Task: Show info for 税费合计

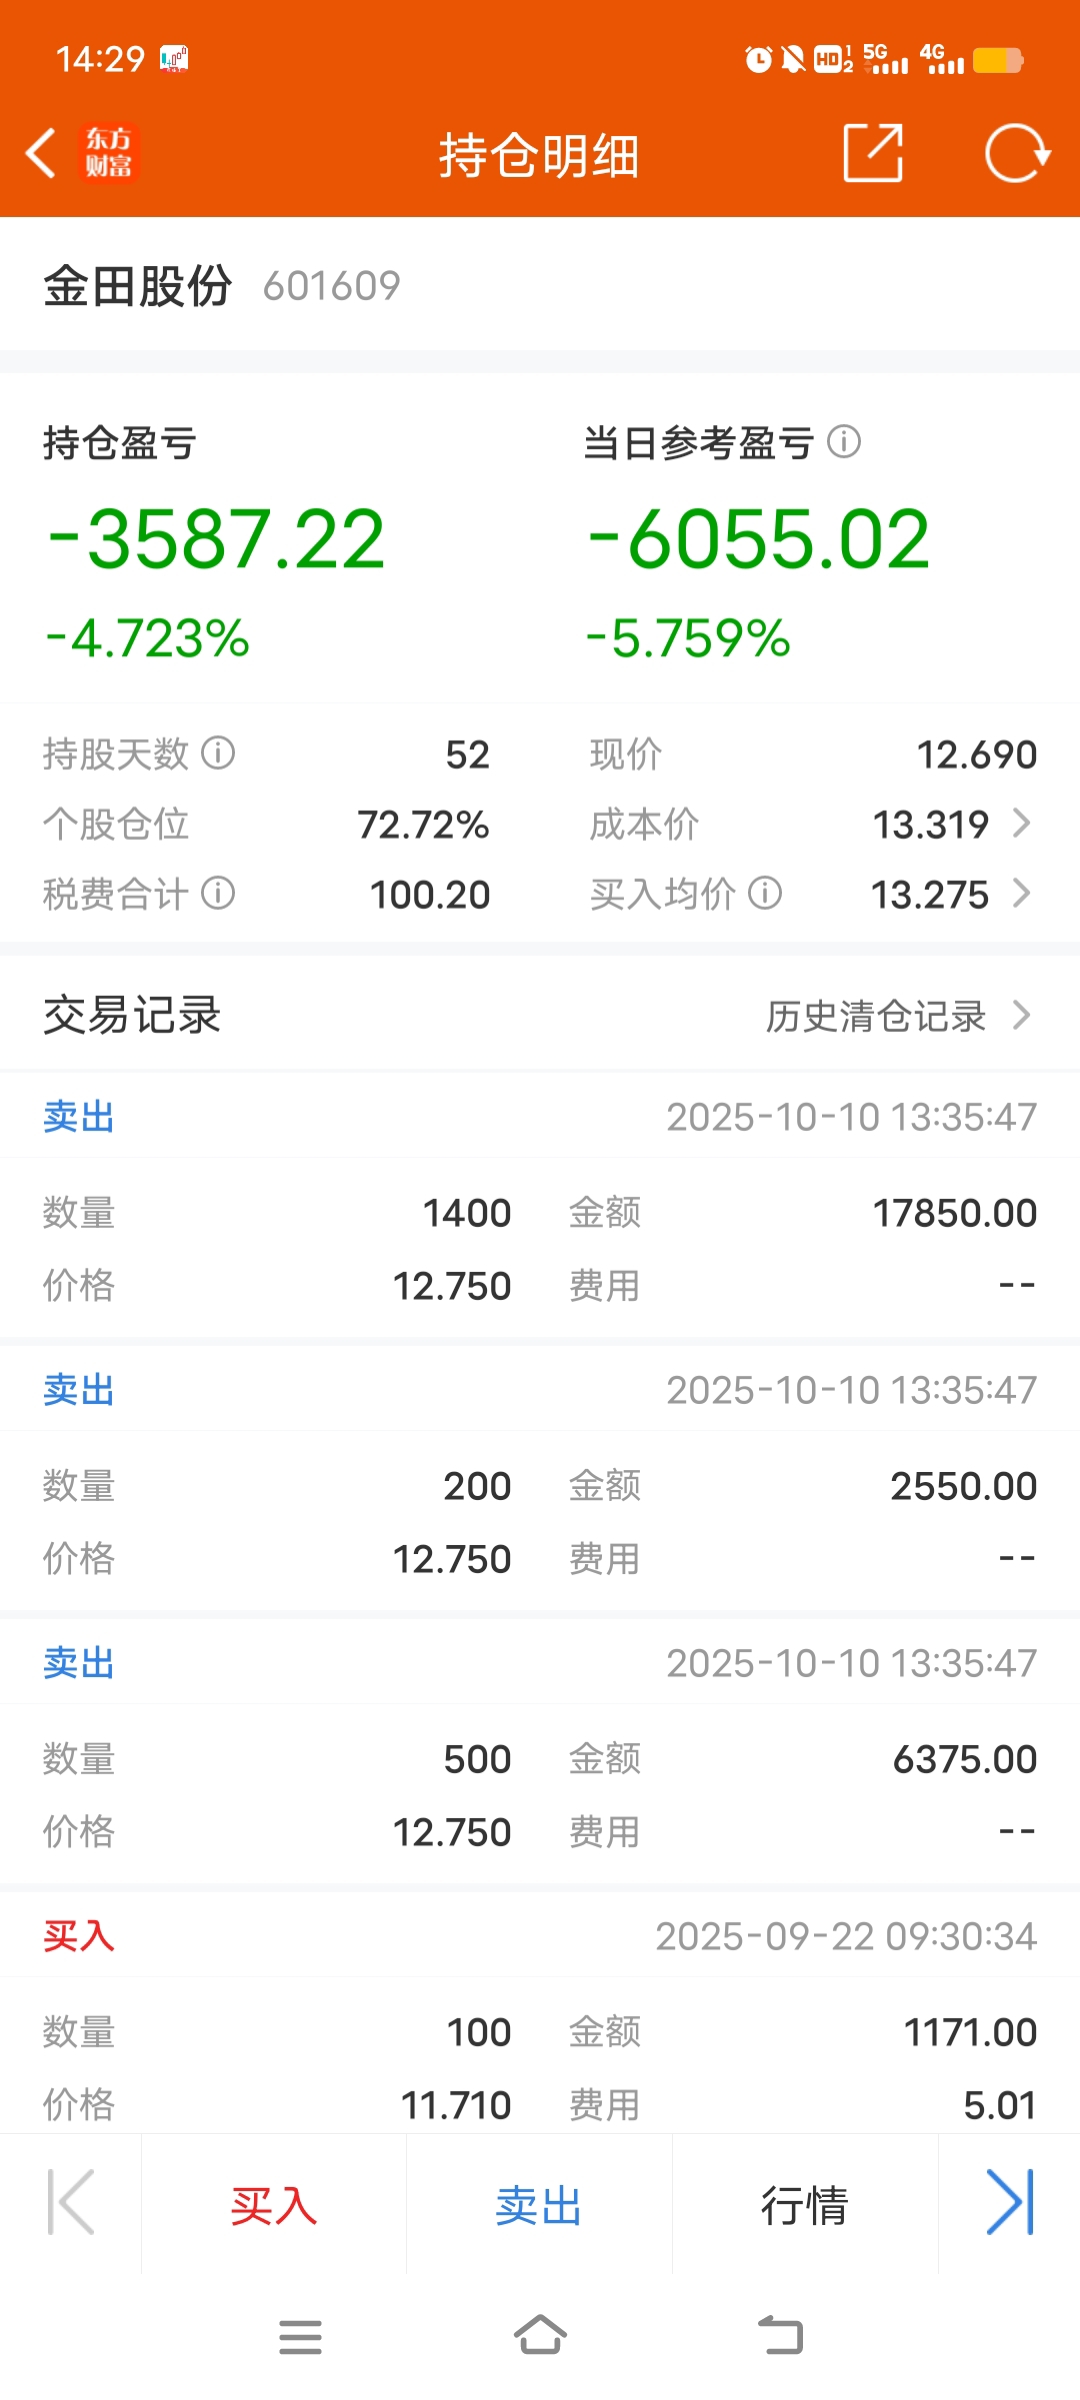Action: click(218, 893)
